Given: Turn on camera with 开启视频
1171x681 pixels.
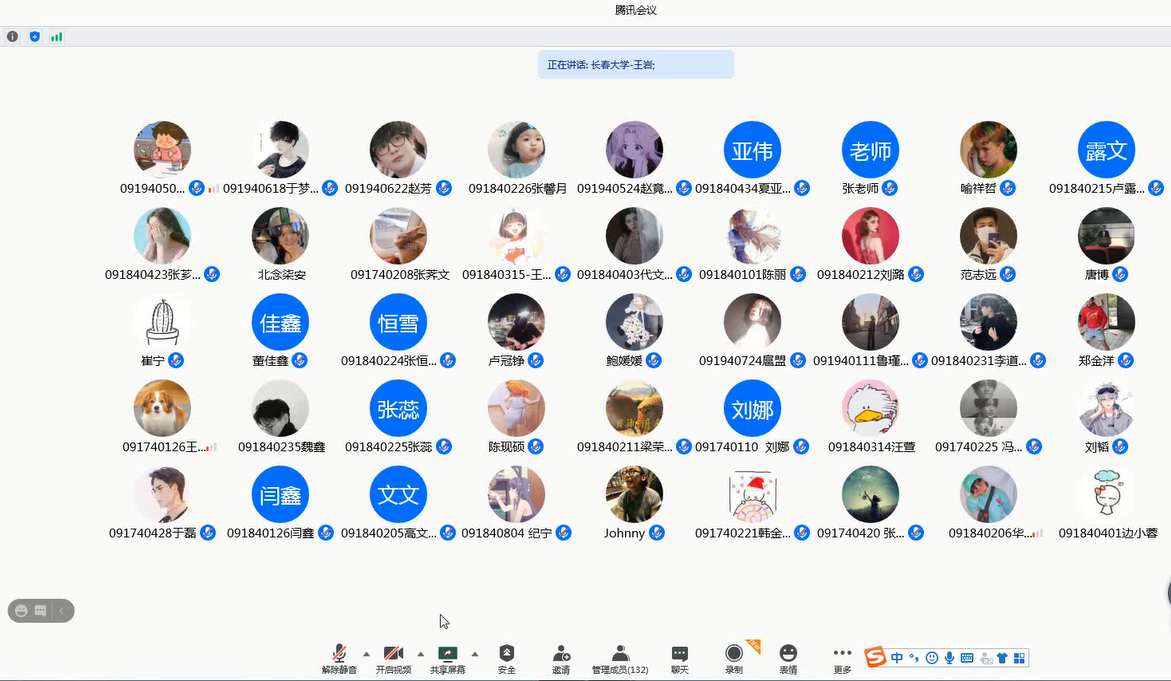Looking at the screenshot, I should click(393, 656).
